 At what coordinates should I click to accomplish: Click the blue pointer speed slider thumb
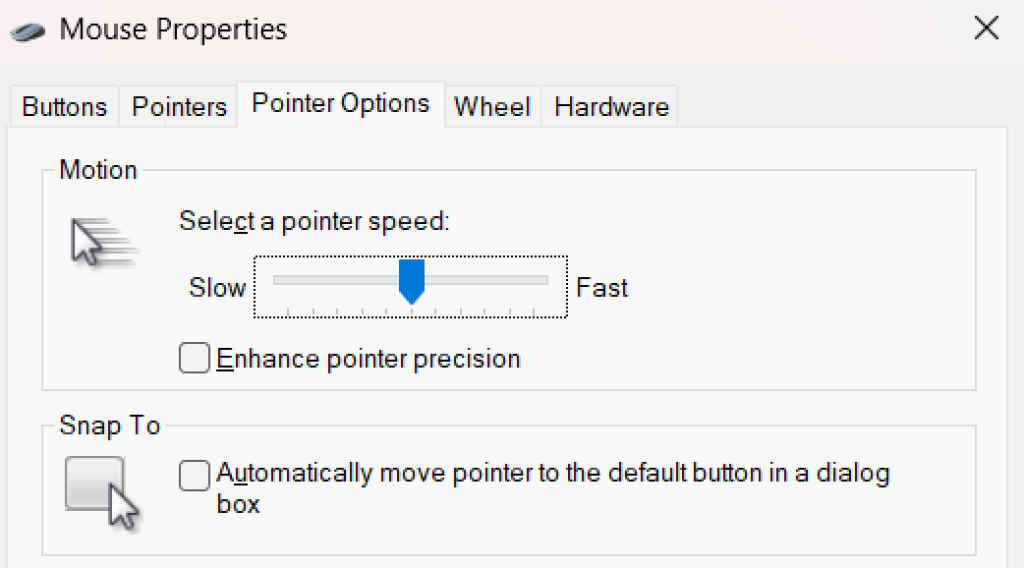pos(412,280)
